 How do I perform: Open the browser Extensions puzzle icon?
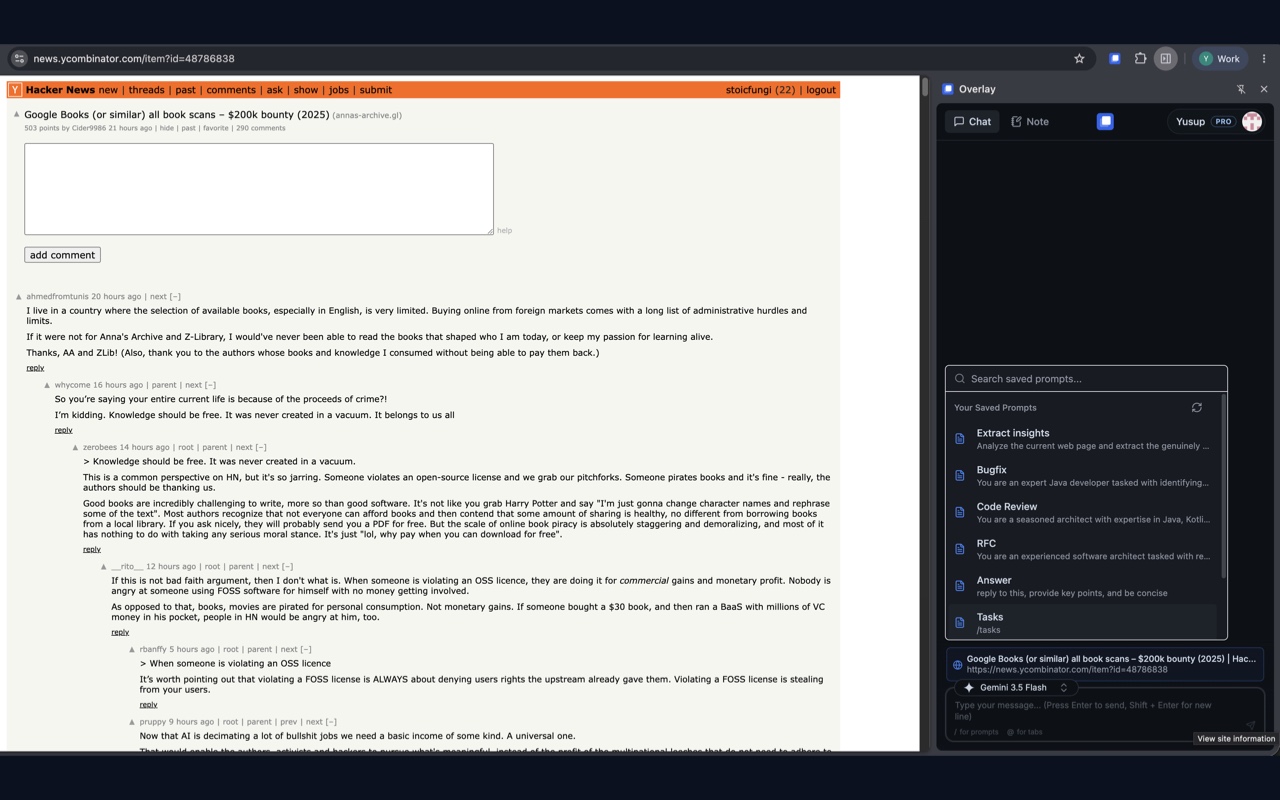[1140, 59]
